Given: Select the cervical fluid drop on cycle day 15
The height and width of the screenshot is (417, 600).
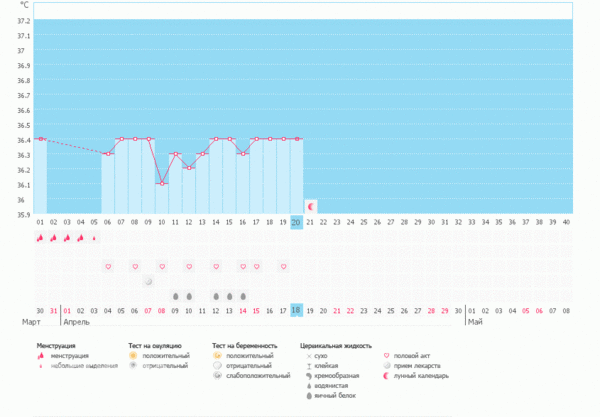Looking at the screenshot, I should (229, 296).
